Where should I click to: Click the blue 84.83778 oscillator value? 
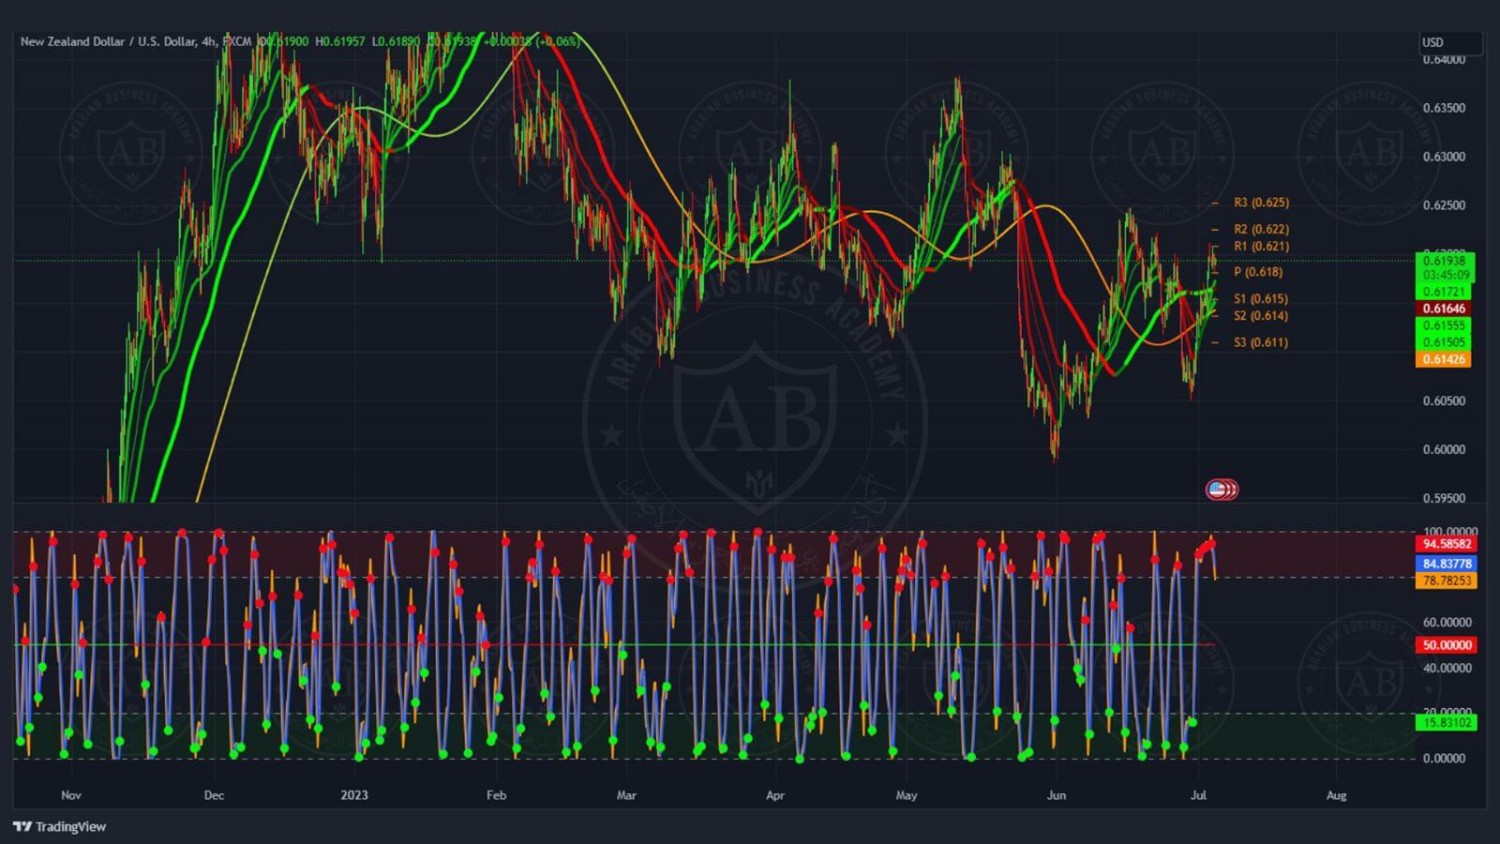coord(1447,564)
